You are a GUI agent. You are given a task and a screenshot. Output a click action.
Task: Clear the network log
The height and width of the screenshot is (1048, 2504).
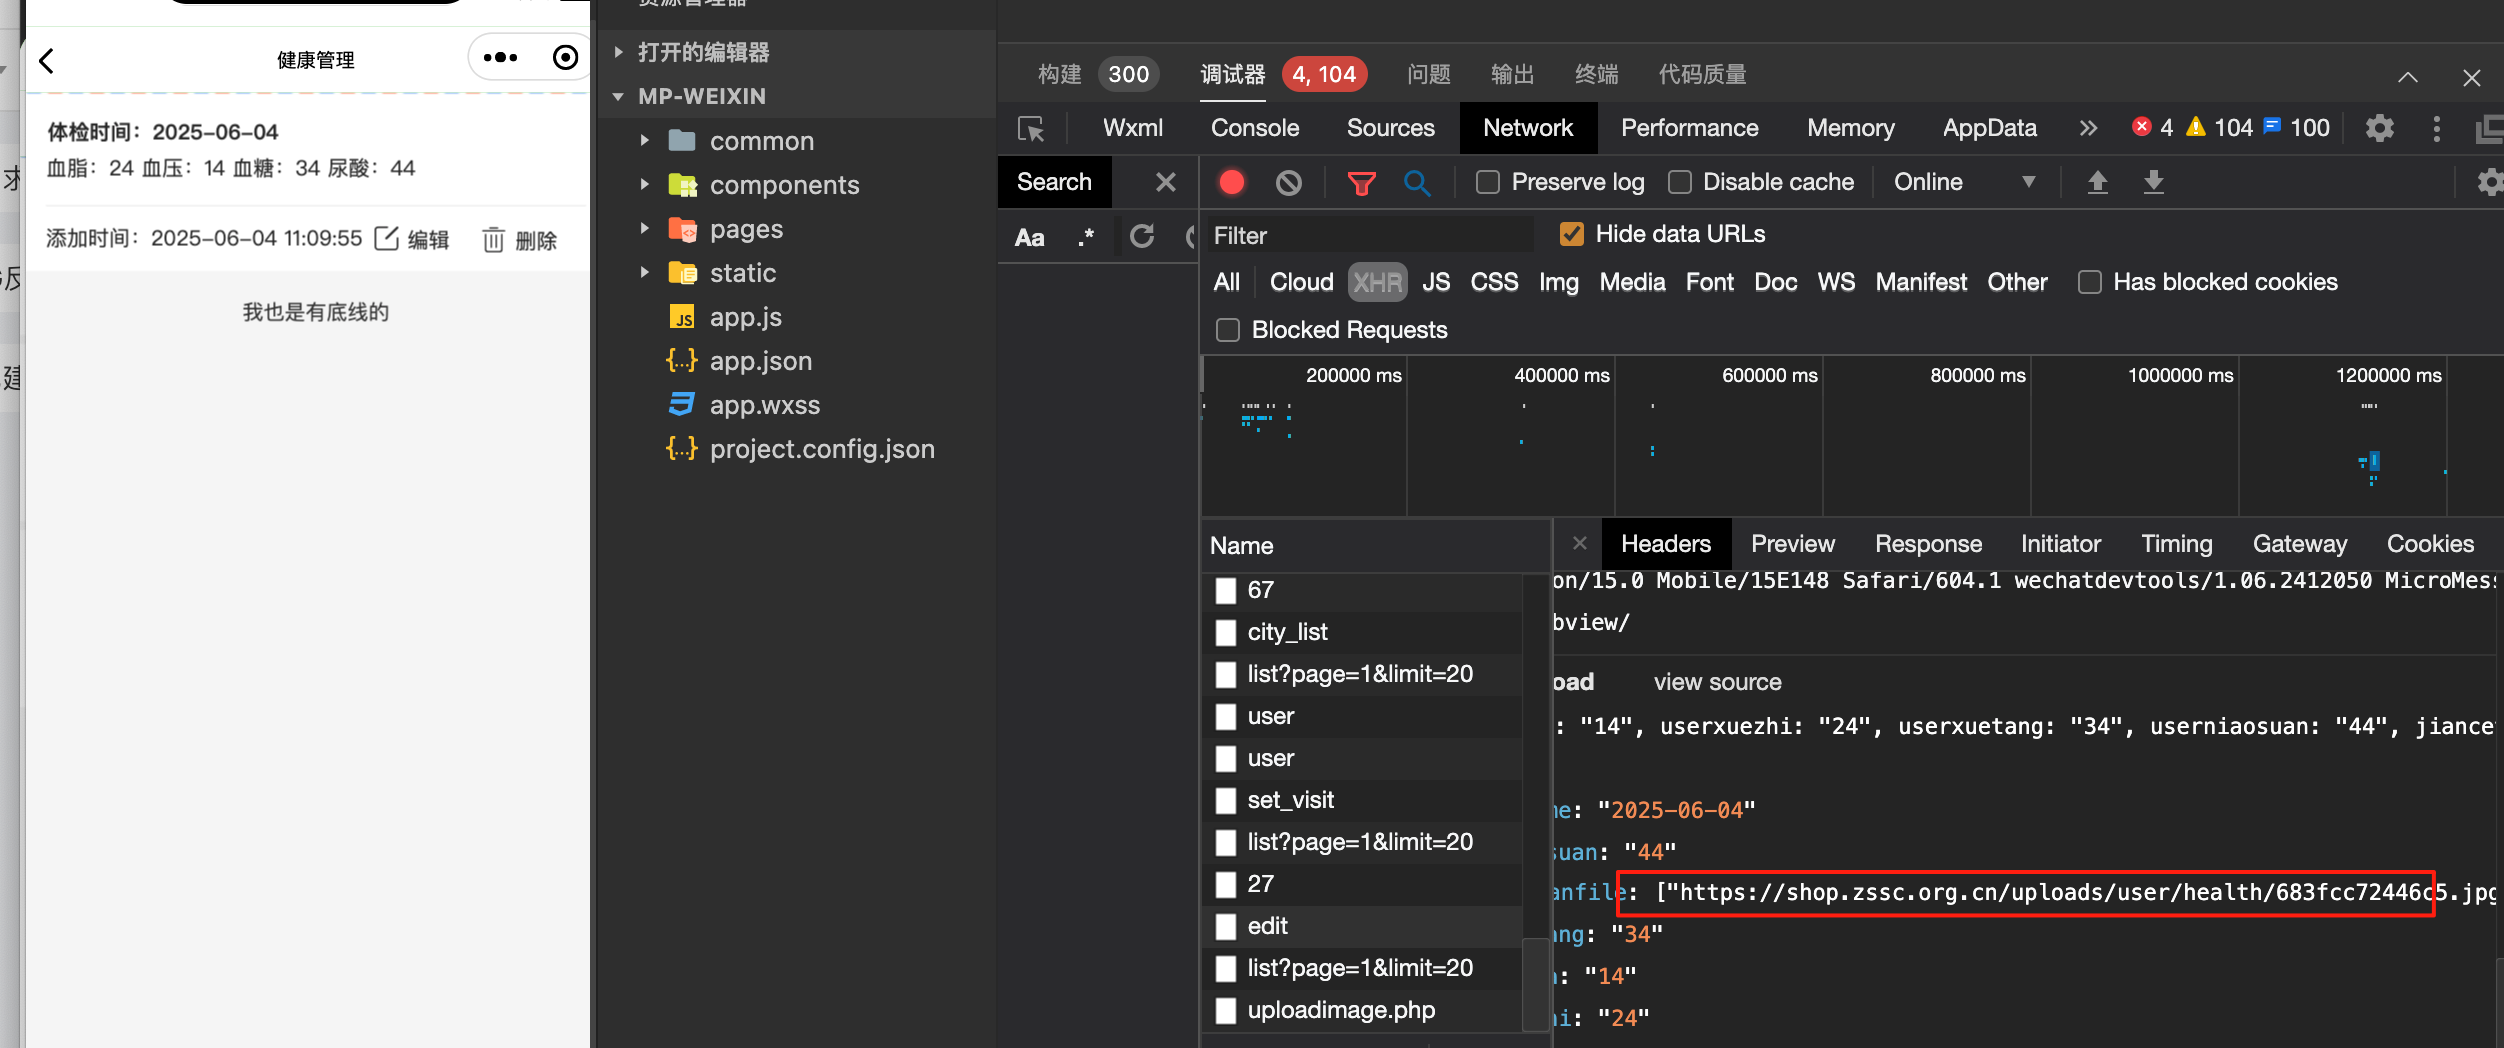point(1289,182)
